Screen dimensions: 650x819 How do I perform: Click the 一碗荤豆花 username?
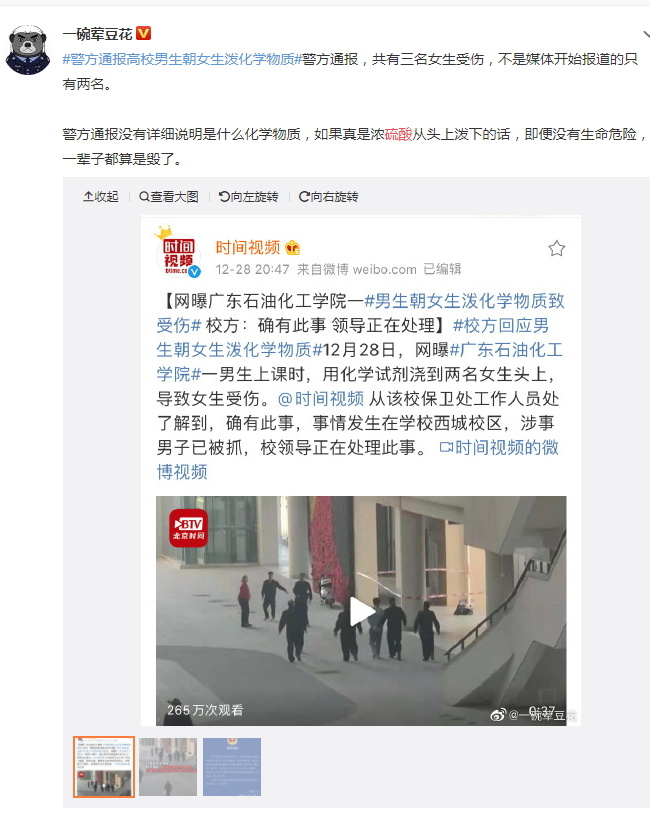click(x=97, y=34)
